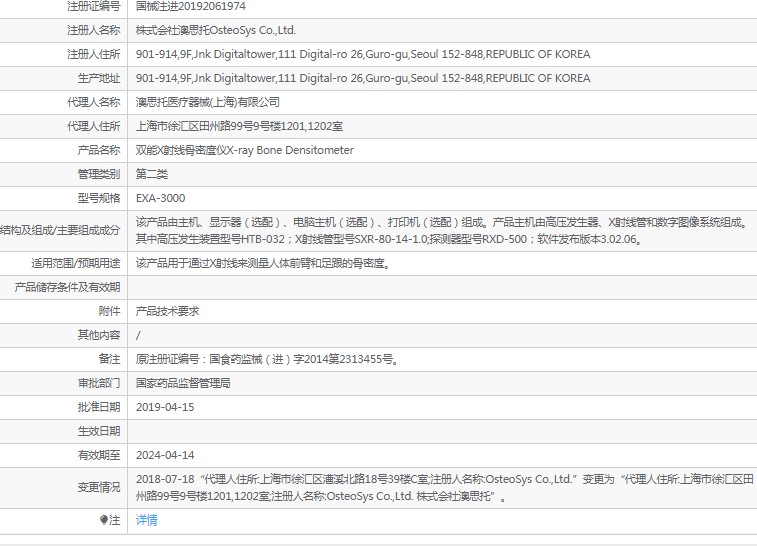Click the 产品储存条件及有效期 label
Image resolution: width=757 pixels, height=546 pixels.
67,287
